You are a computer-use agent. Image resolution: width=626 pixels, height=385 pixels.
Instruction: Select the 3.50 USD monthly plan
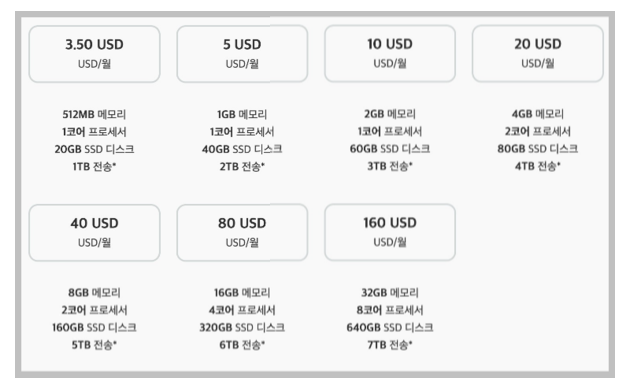tap(95, 54)
